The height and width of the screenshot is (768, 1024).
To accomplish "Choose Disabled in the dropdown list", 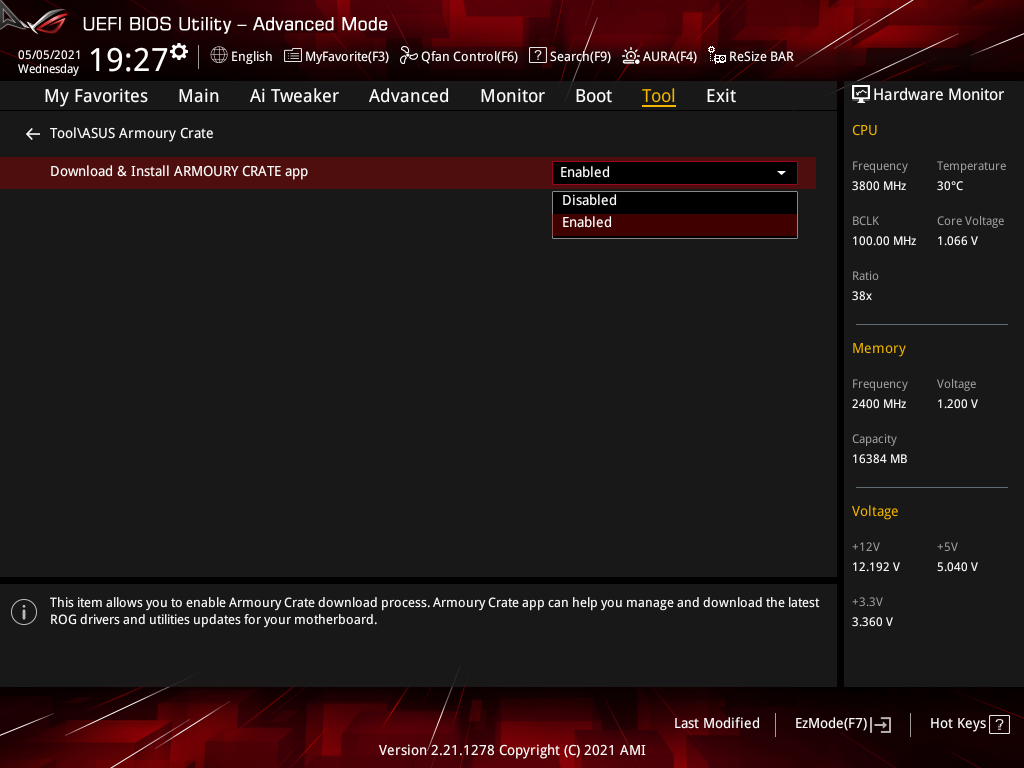I will [x=675, y=200].
